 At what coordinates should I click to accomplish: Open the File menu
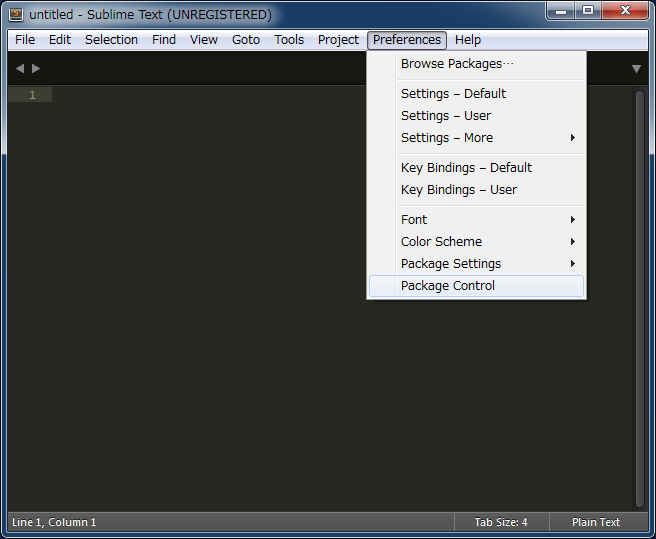click(25, 40)
